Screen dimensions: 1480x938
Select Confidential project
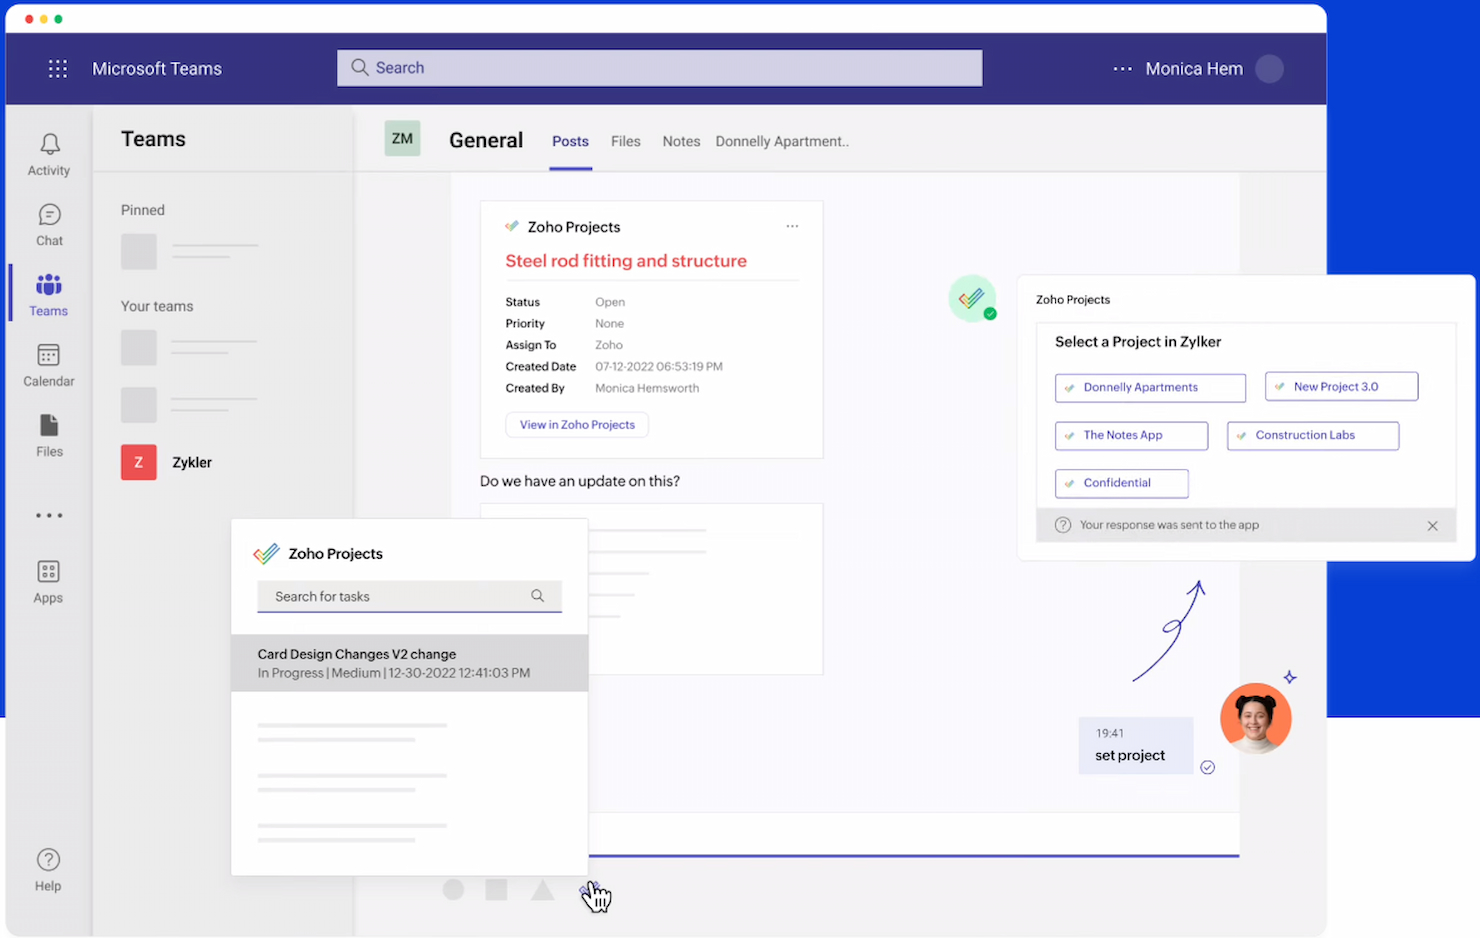1121,483
